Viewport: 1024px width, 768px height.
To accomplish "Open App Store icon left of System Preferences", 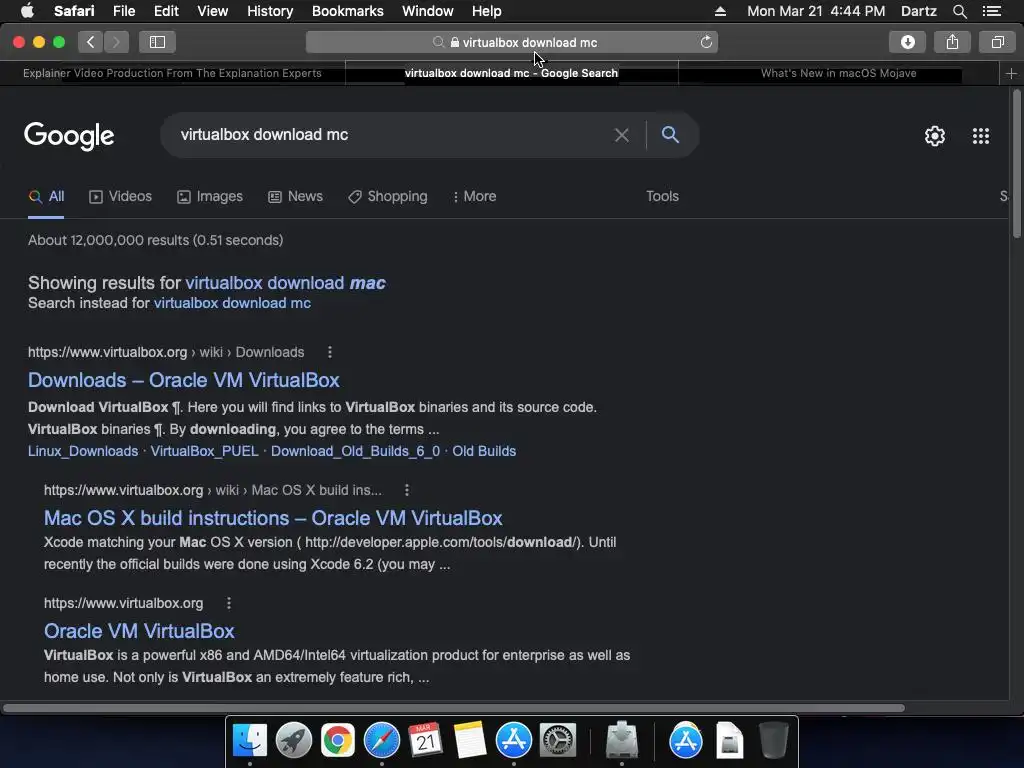I will click(514, 741).
